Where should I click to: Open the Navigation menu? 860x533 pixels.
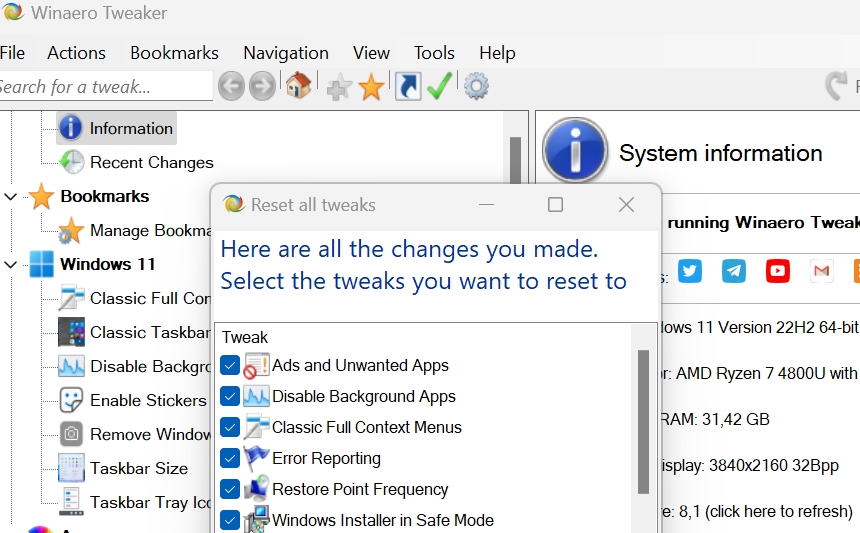click(286, 53)
